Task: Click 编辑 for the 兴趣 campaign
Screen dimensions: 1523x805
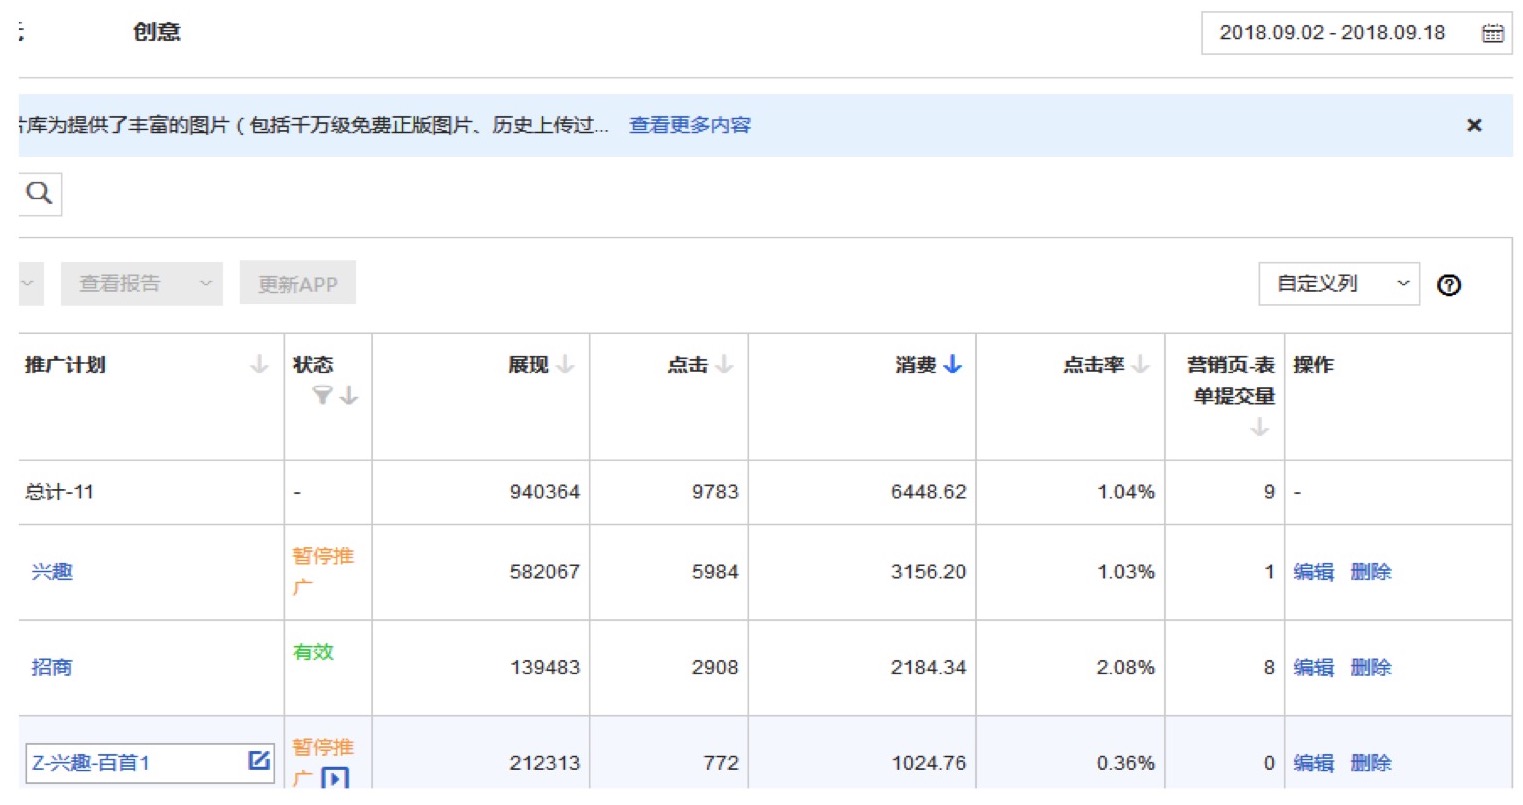Action: point(1313,572)
